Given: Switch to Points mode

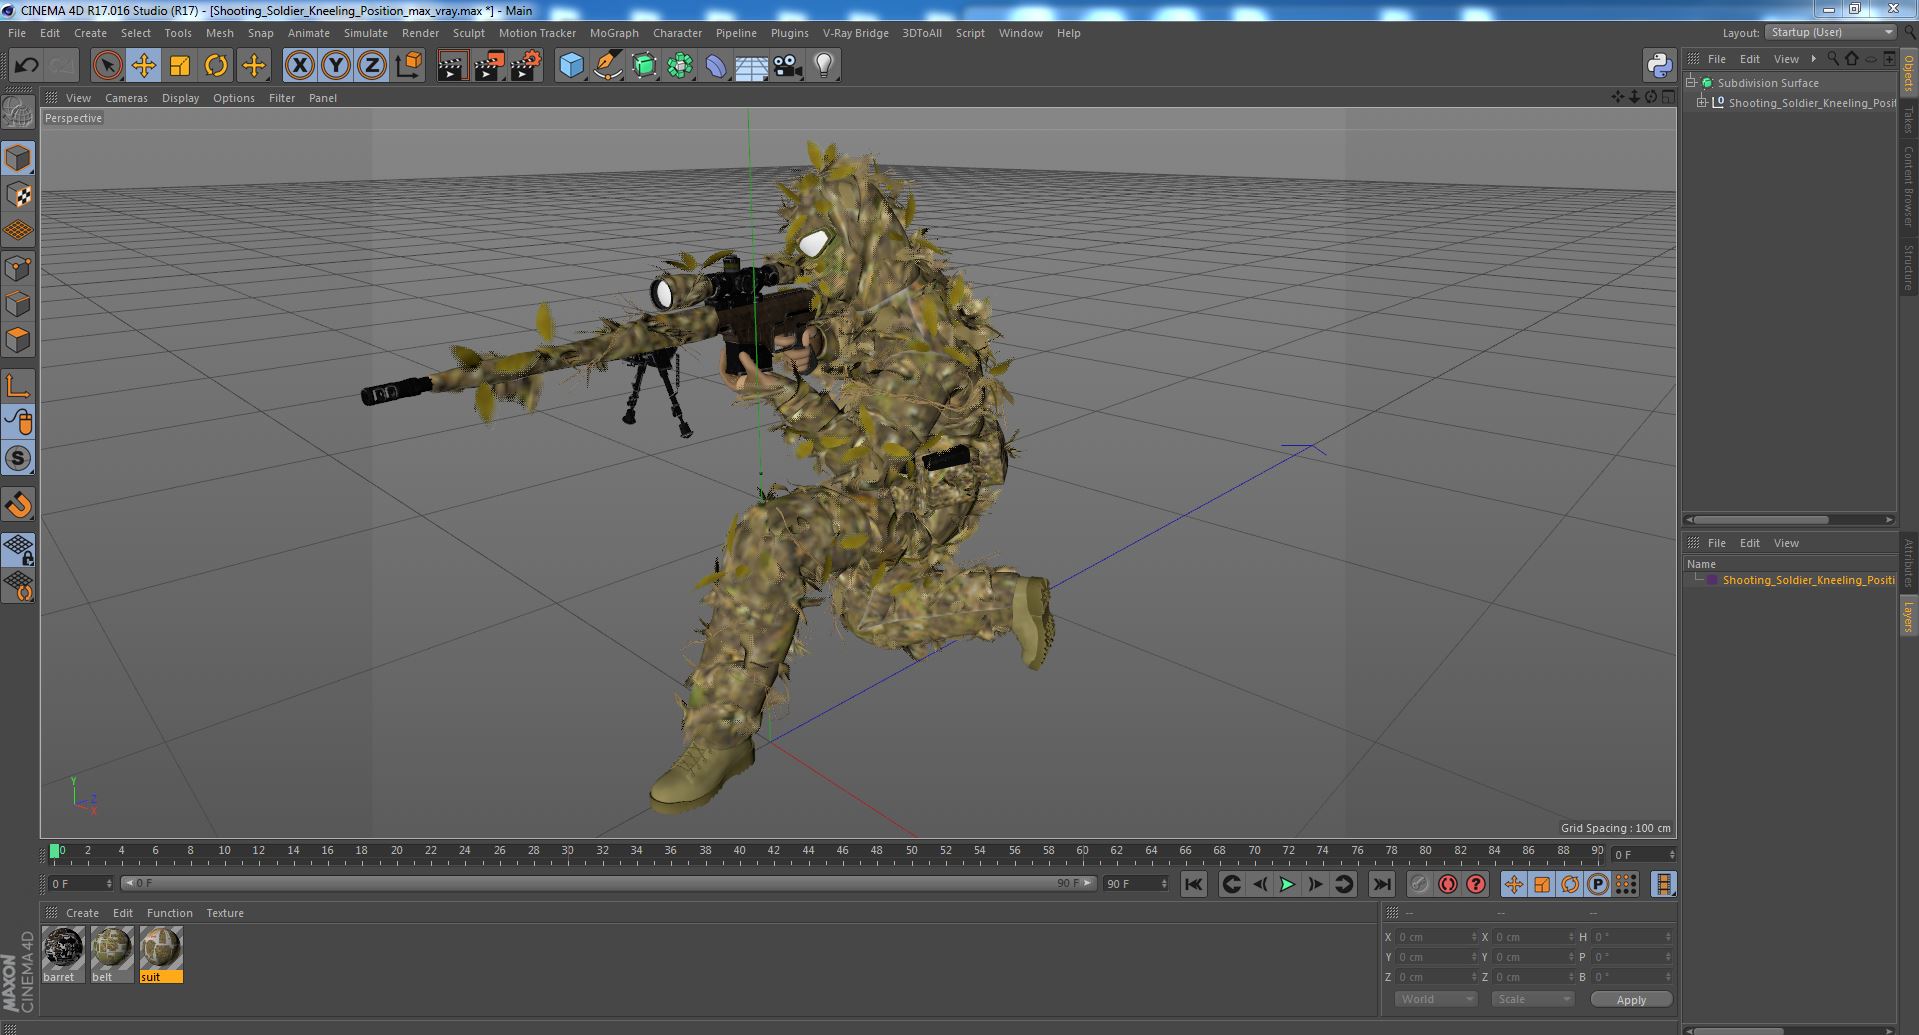Looking at the screenshot, I should 18,268.
